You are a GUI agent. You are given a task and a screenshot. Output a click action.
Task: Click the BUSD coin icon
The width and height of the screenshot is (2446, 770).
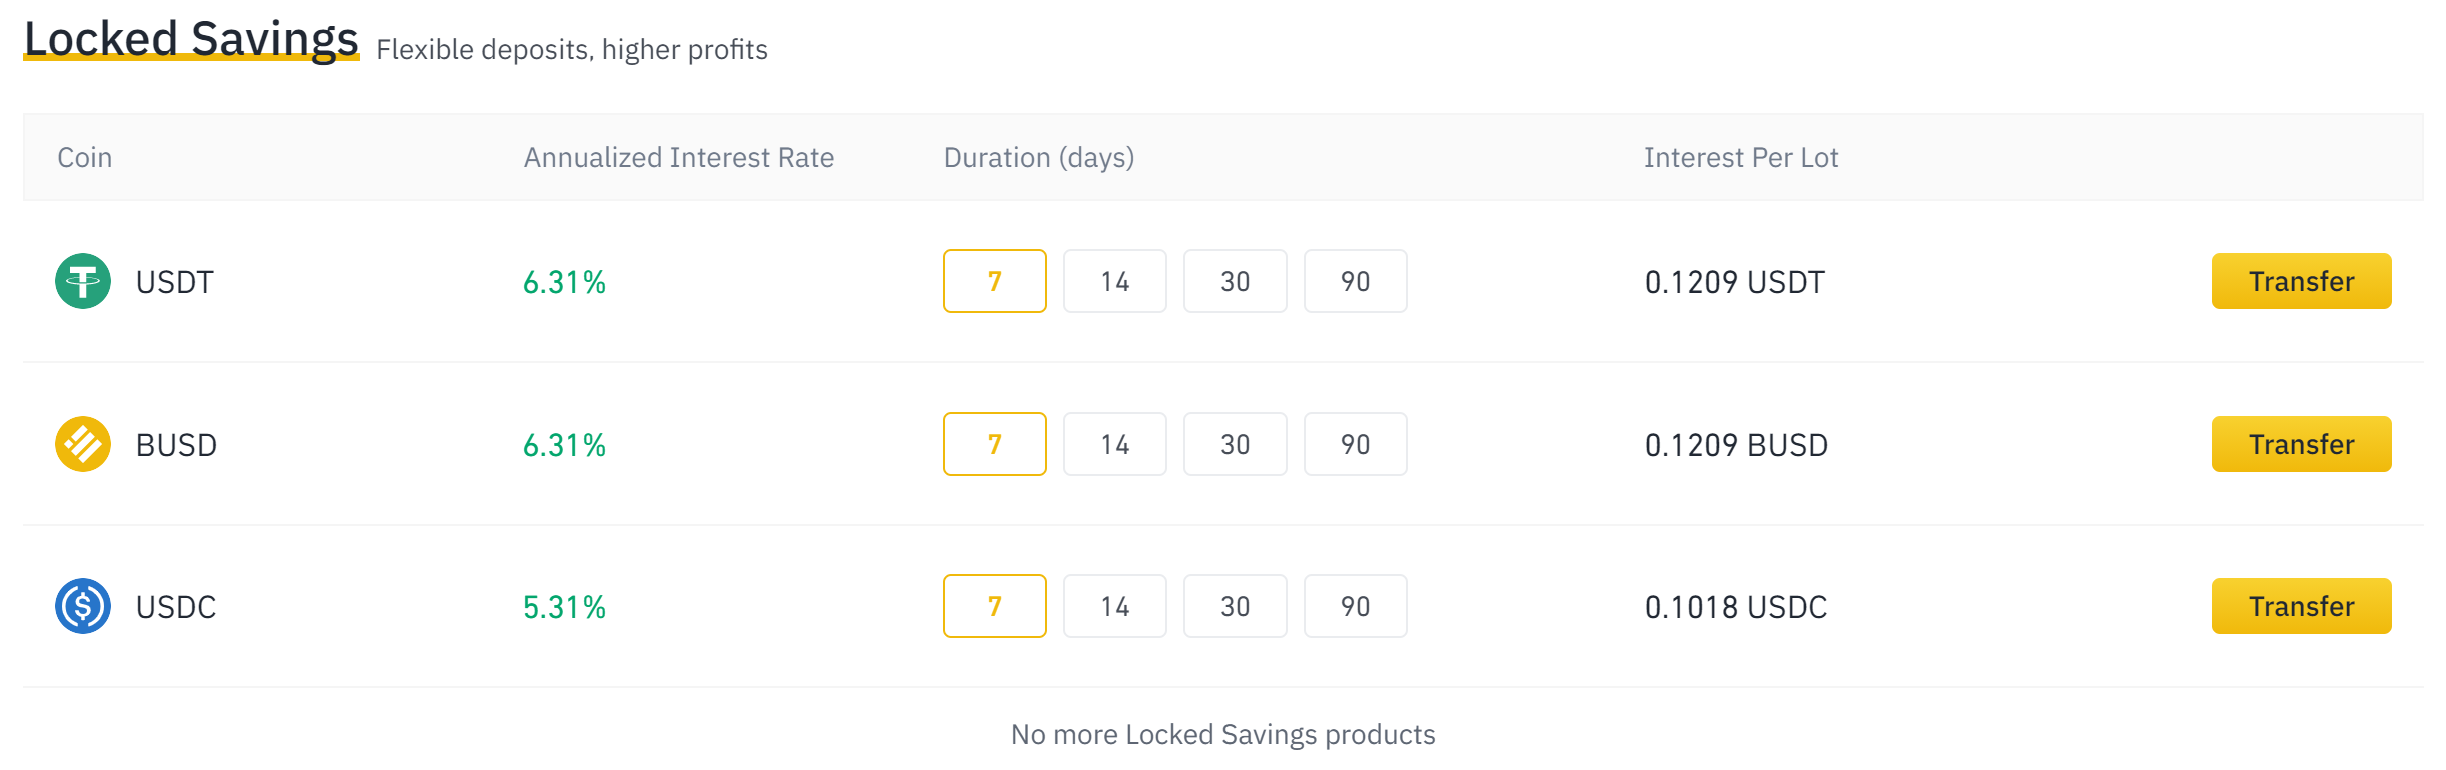(x=83, y=444)
